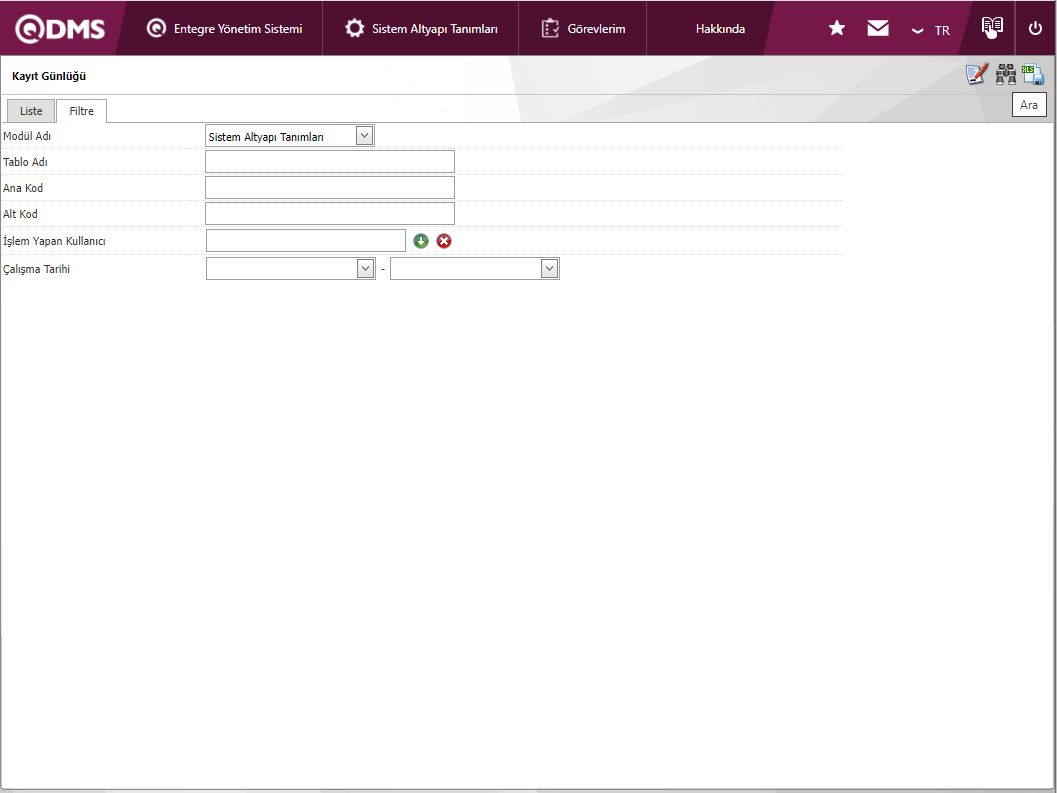The image size is (1057, 793).
Task: Select the Filtre tab
Action: [x=82, y=111]
